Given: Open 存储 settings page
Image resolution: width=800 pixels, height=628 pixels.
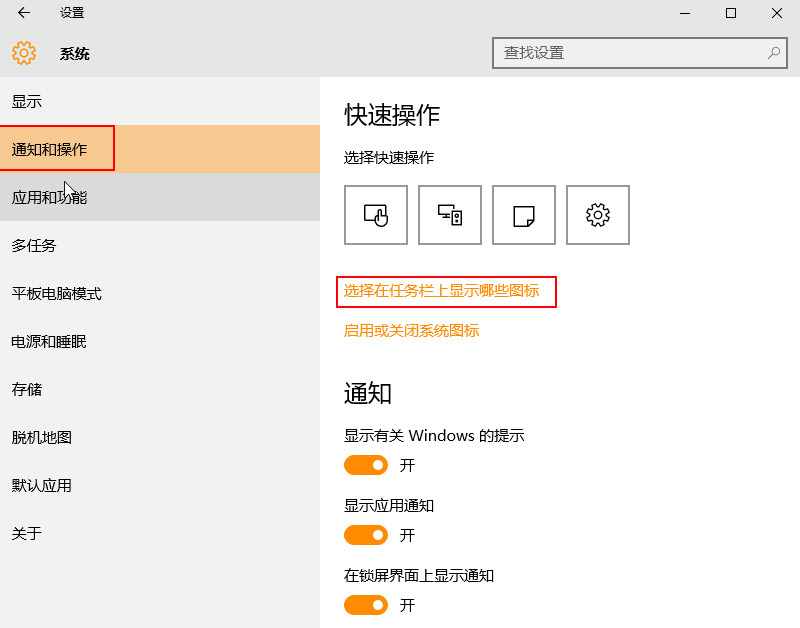Looking at the screenshot, I should [160, 389].
